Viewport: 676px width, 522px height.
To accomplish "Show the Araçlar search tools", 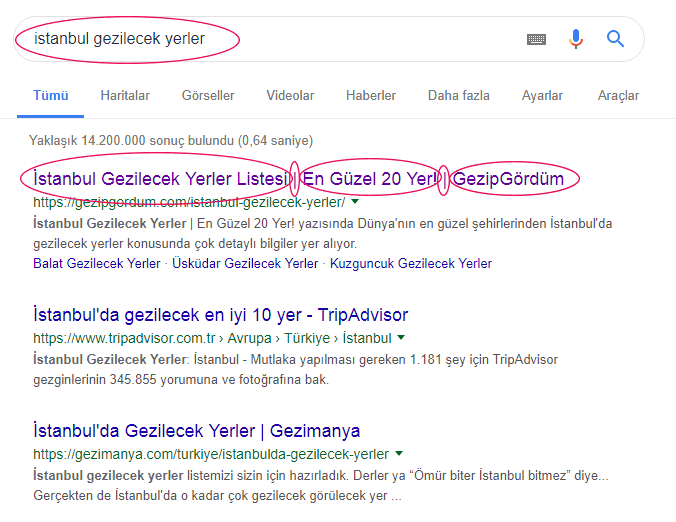I will click(x=618, y=95).
